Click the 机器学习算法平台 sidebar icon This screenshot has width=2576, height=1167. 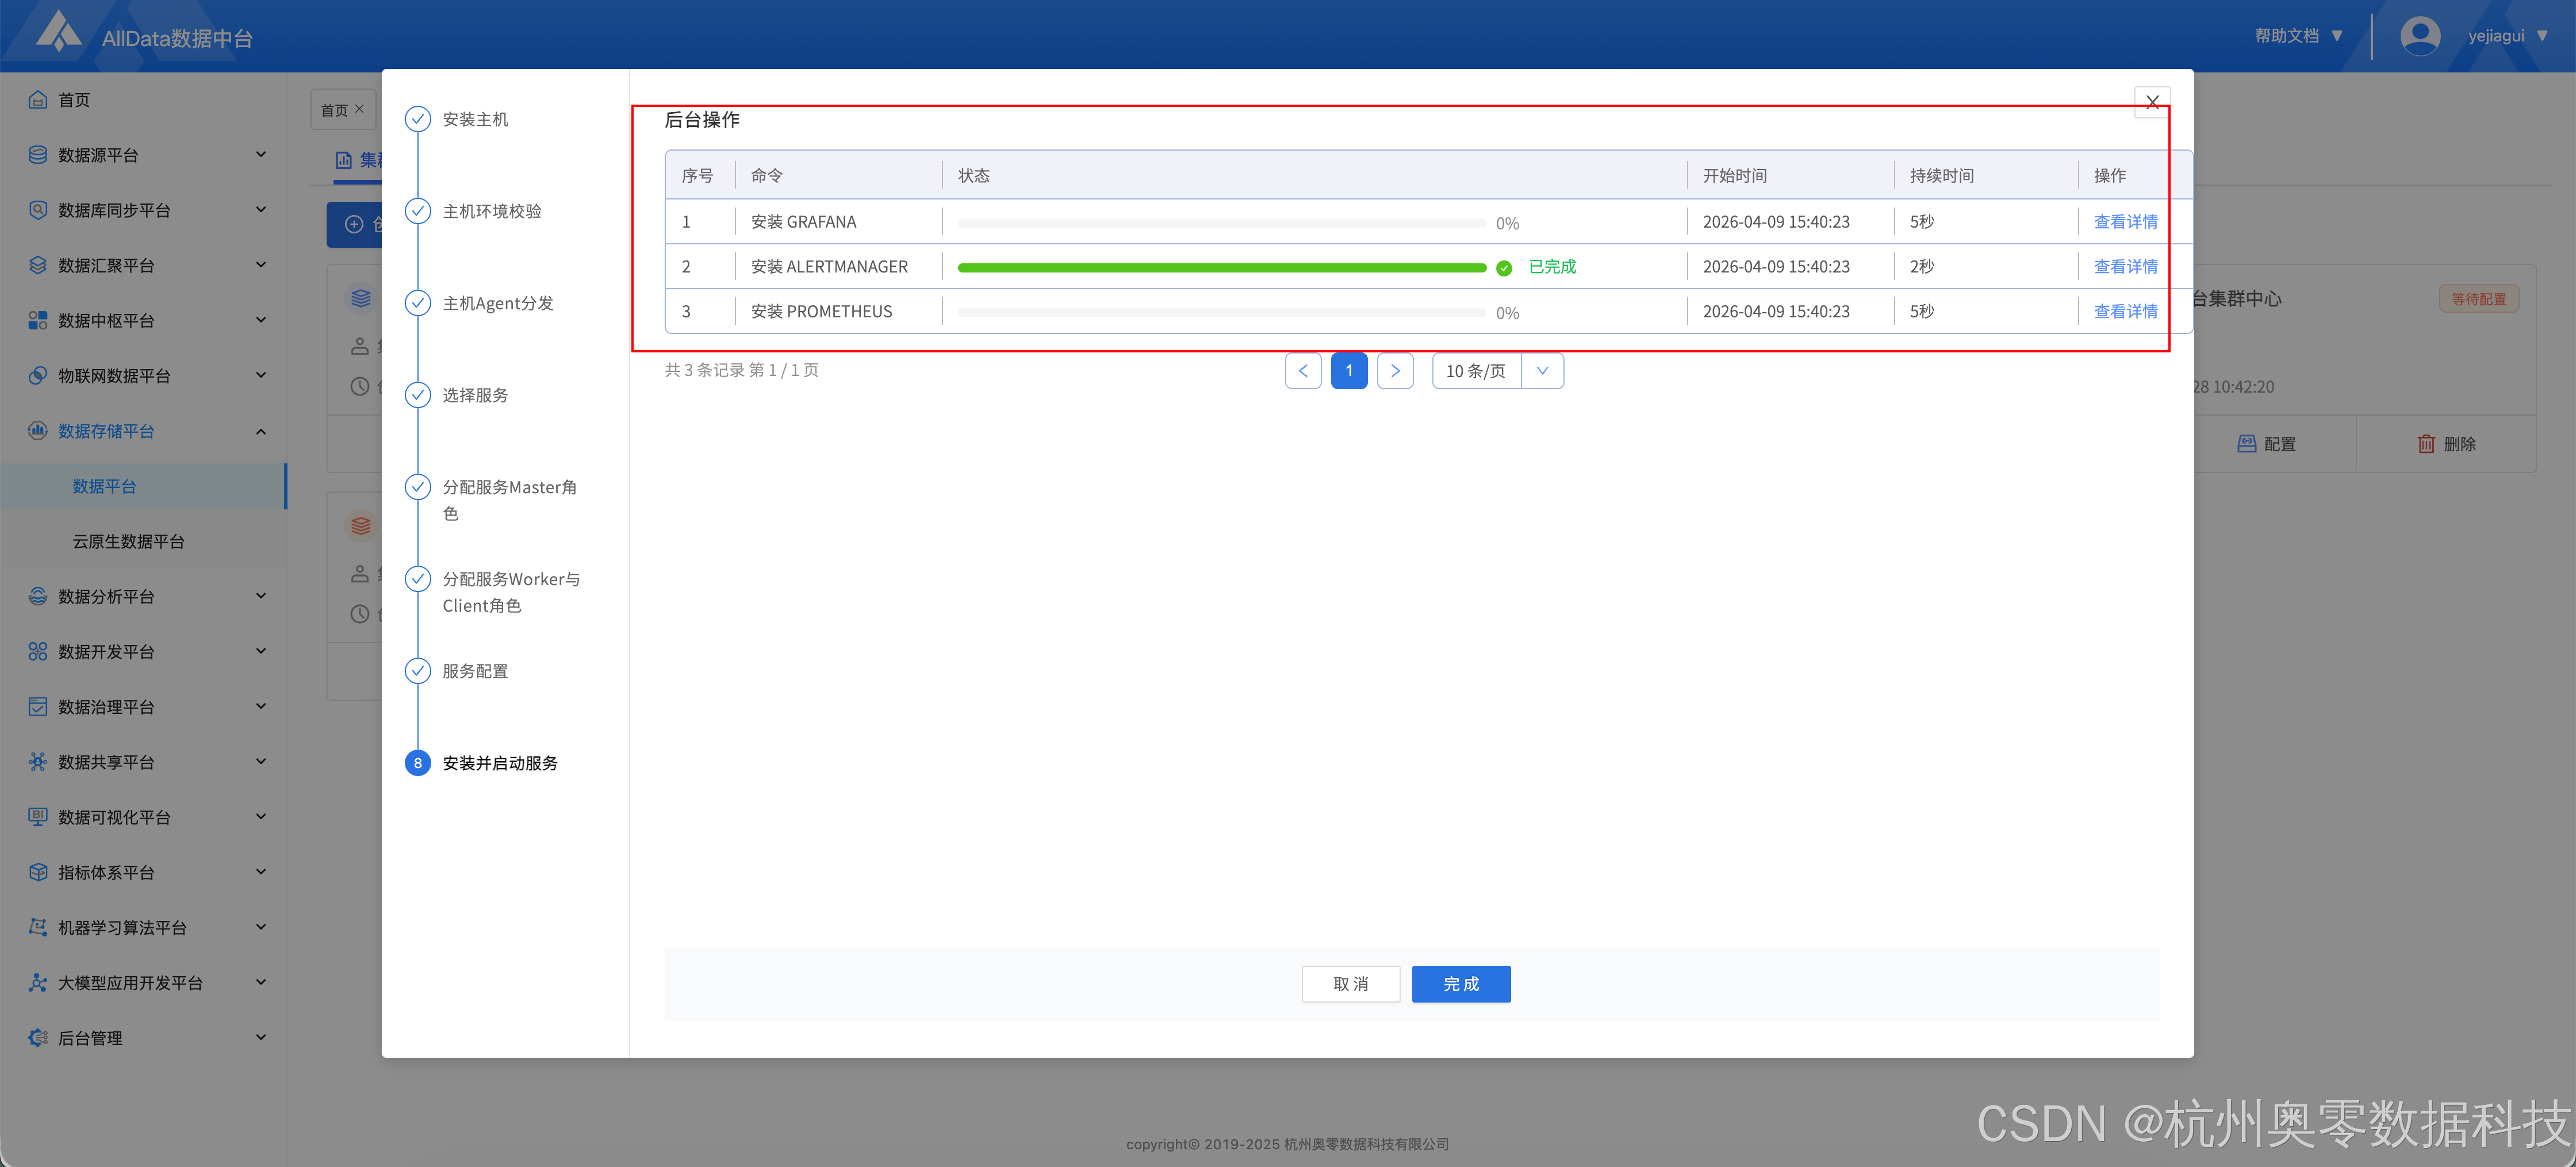(x=38, y=927)
